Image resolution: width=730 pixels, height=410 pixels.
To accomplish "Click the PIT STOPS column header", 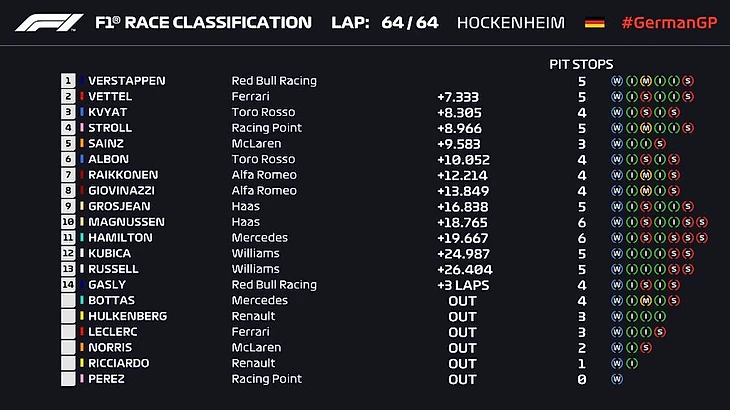I will pyautogui.click(x=581, y=64).
